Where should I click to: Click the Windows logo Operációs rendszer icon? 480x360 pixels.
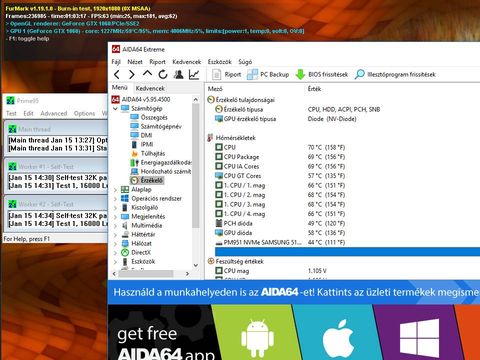pyautogui.click(x=125, y=198)
